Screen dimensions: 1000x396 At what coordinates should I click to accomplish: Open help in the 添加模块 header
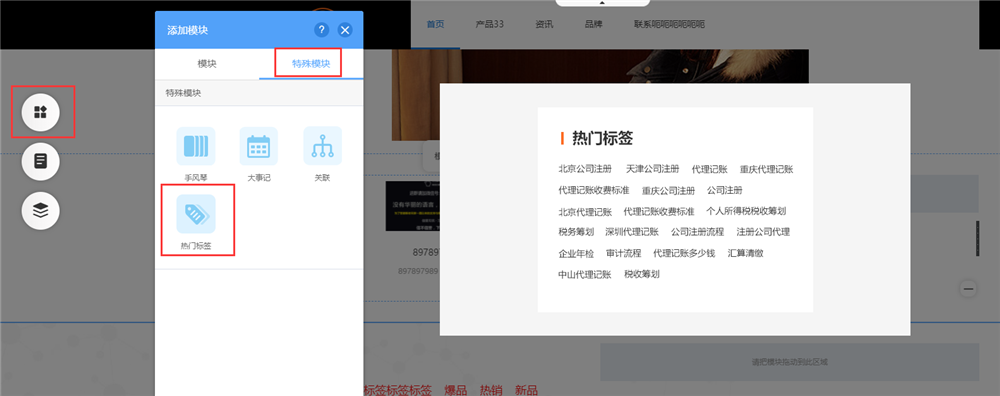pos(322,30)
